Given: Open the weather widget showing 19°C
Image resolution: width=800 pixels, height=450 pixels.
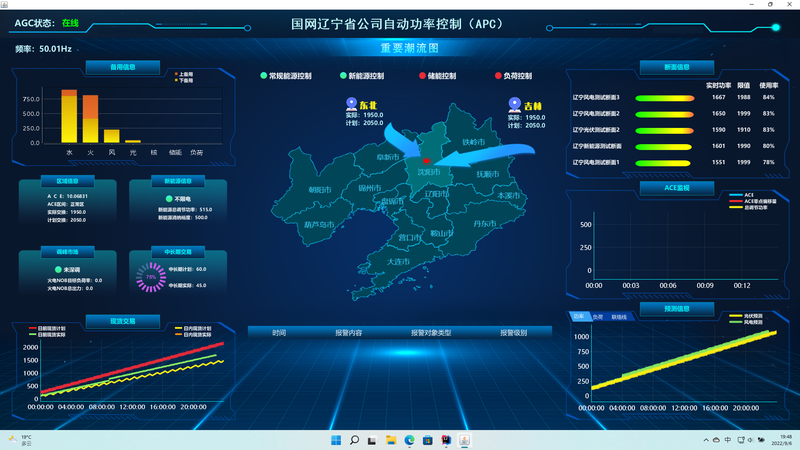Looking at the screenshot, I should 20,440.
